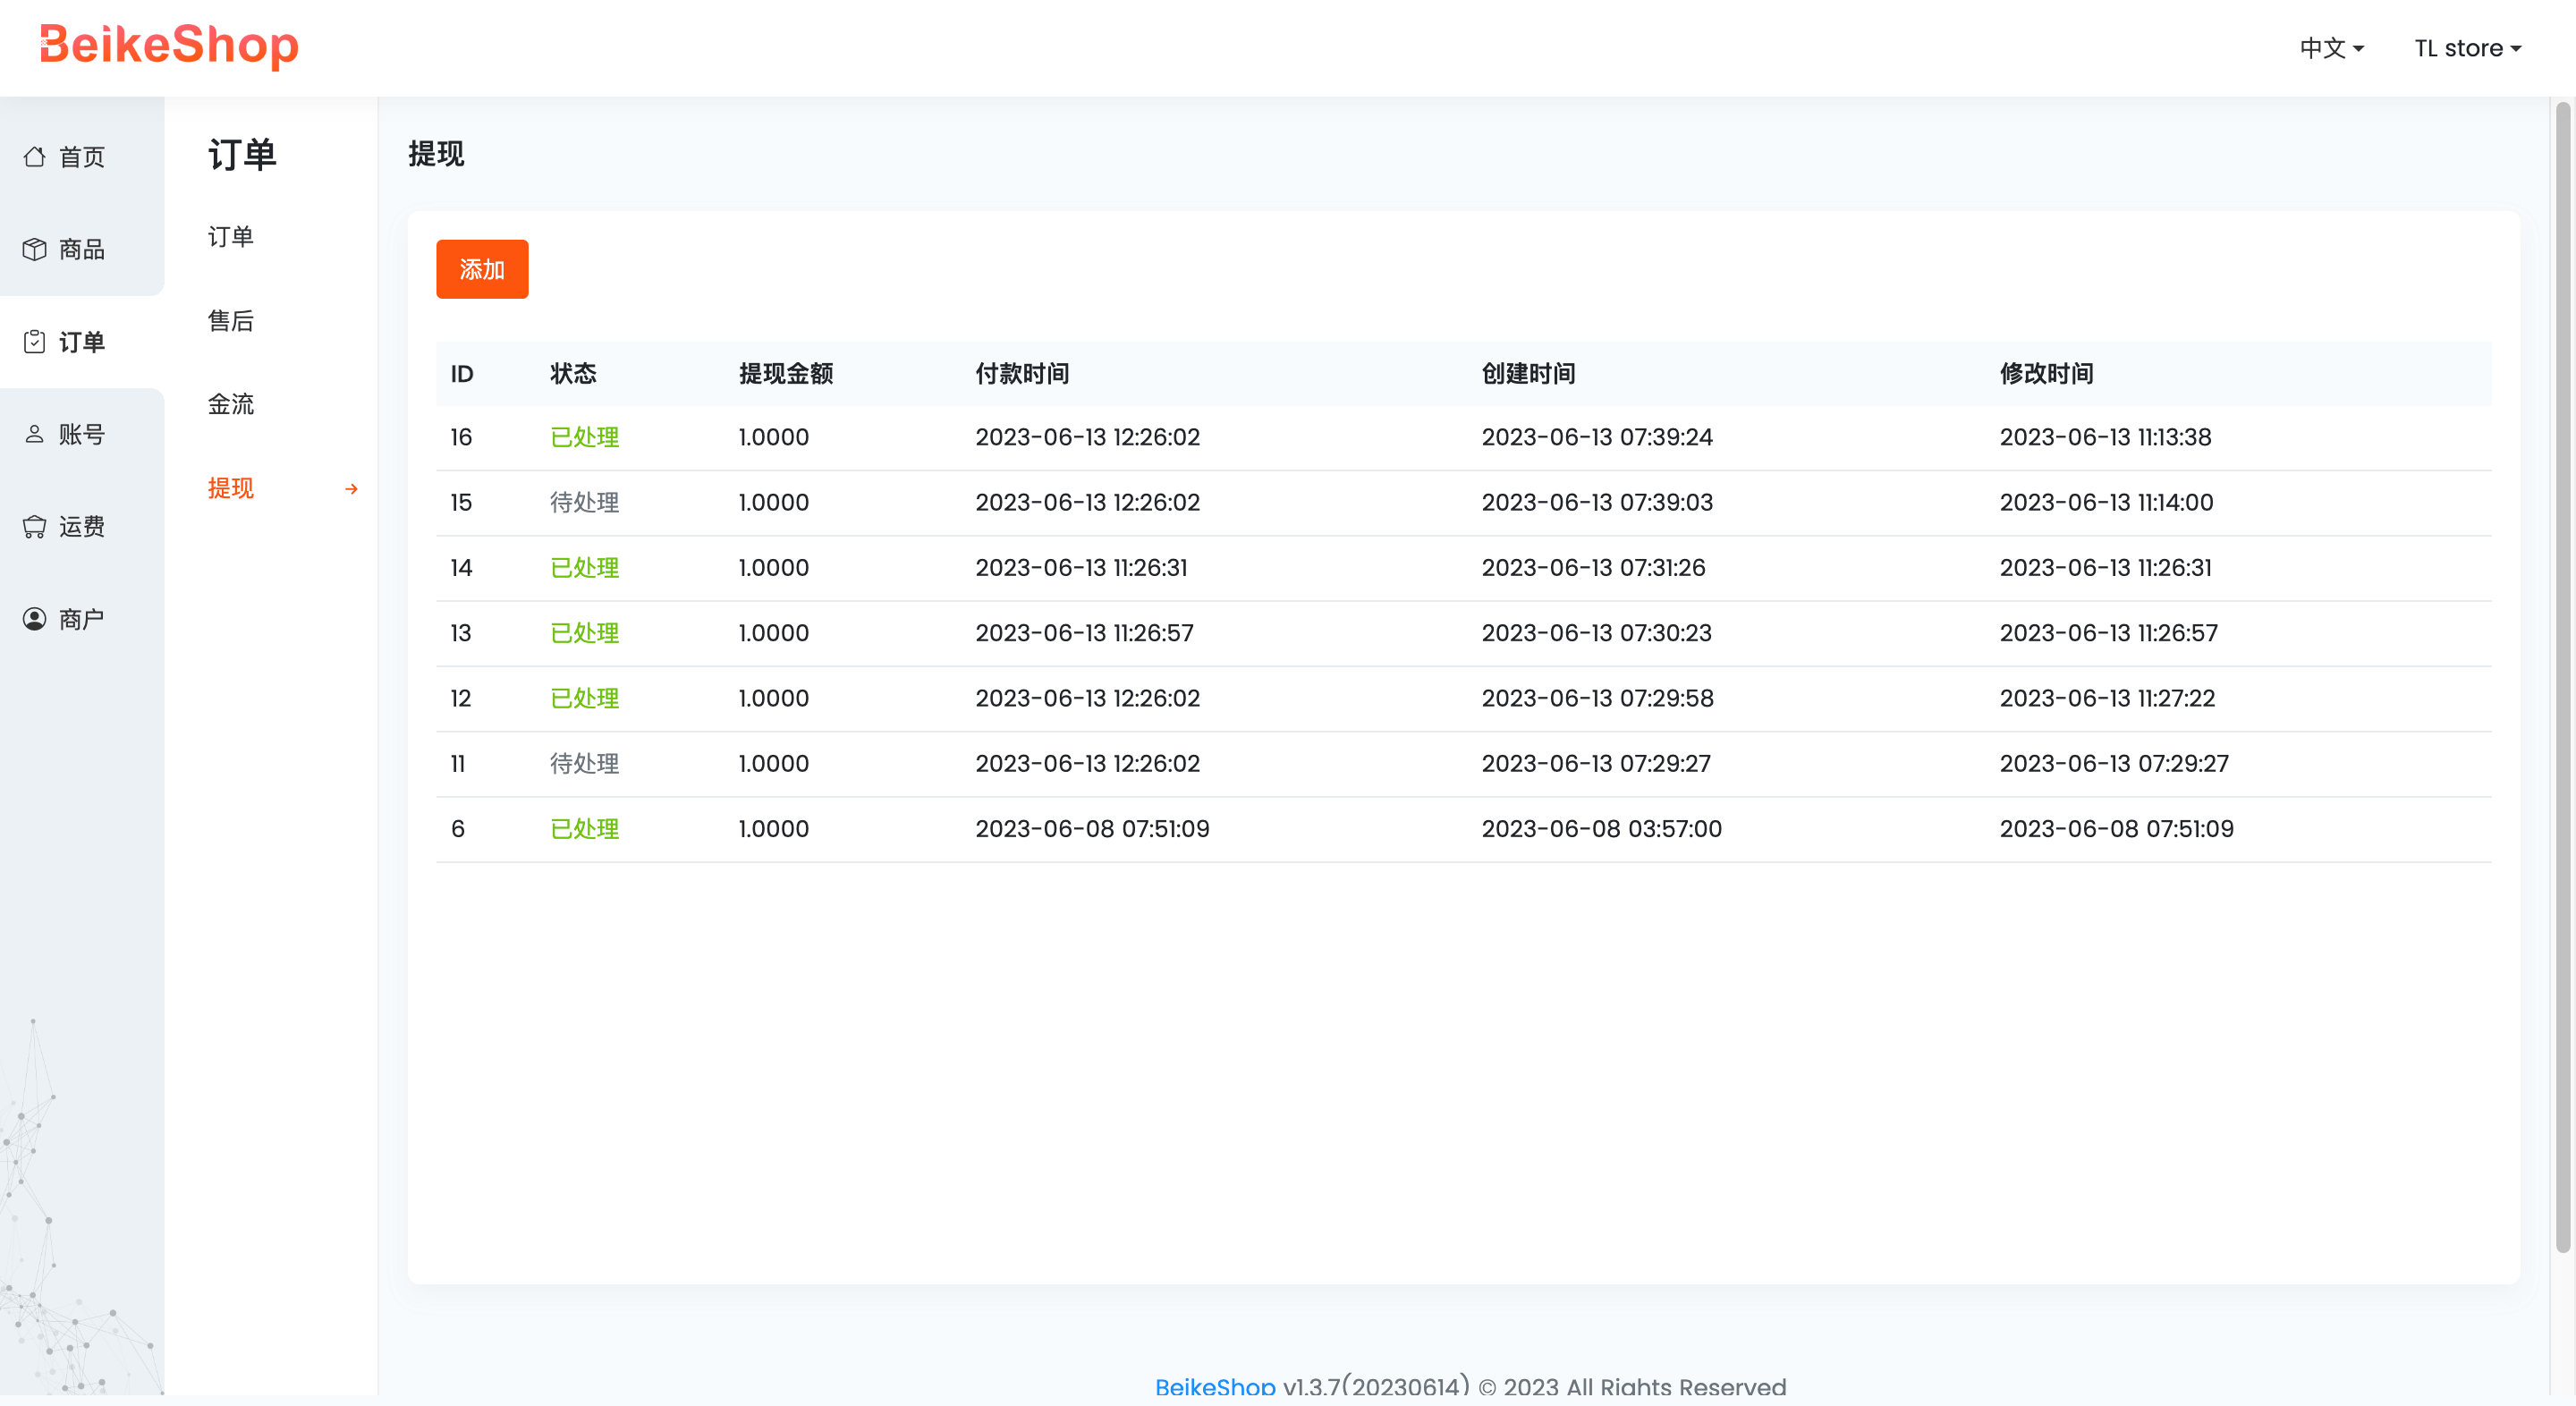Click 已处理 status in row 16
Viewport: 2576px width, 1406px height.
tap(585, 437)
